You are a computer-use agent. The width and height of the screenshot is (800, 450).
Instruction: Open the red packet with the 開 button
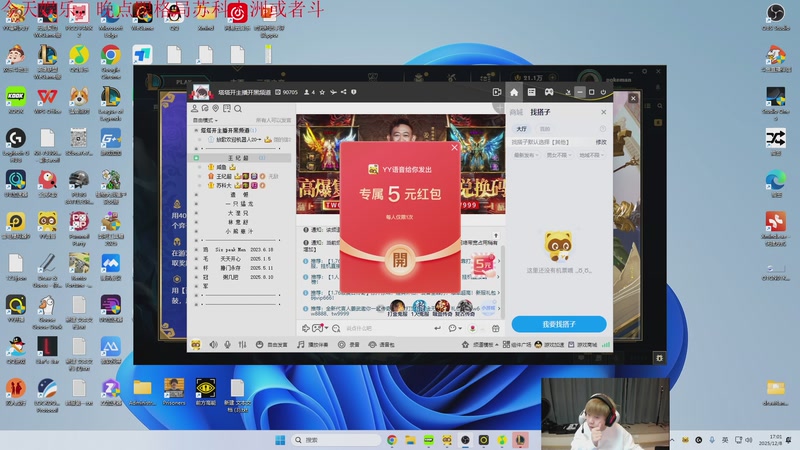[x=400, y=260]
